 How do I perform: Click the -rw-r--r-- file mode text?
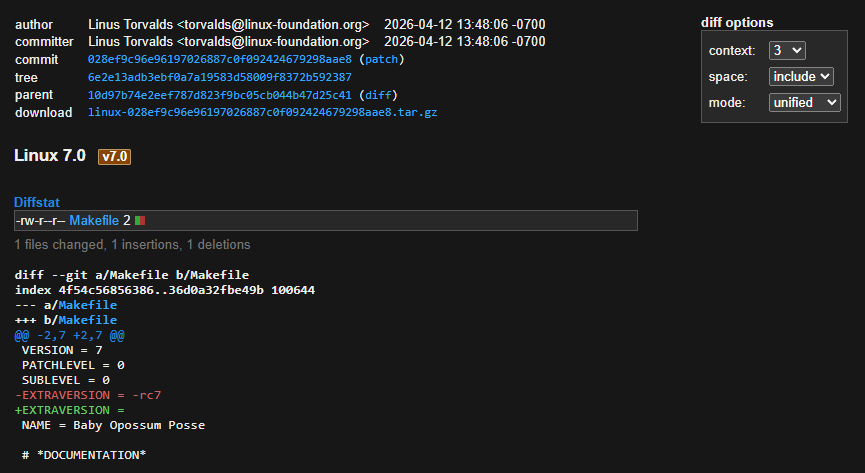pyautogui.click(x=40, y=220)
